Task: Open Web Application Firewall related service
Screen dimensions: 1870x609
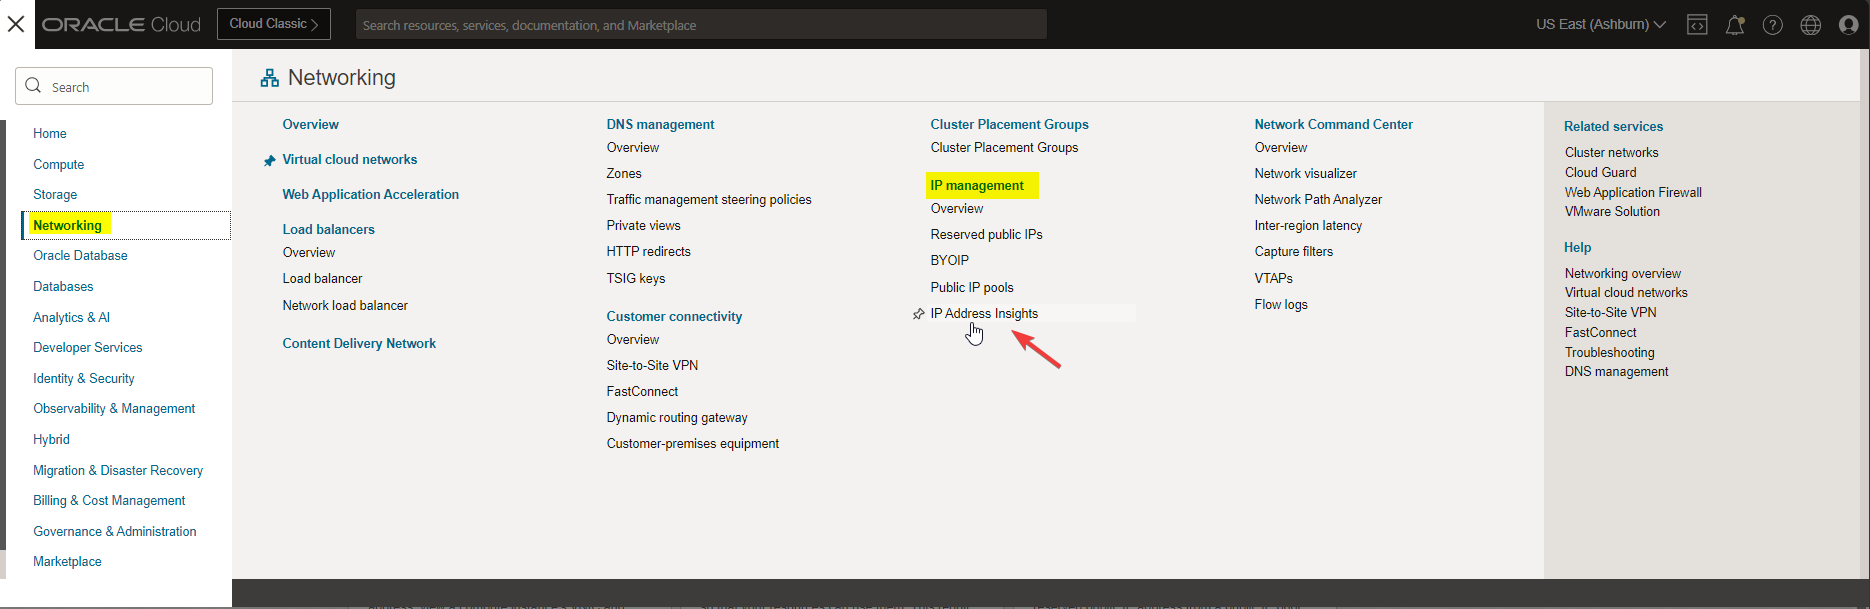Action: pos(1633,192)
